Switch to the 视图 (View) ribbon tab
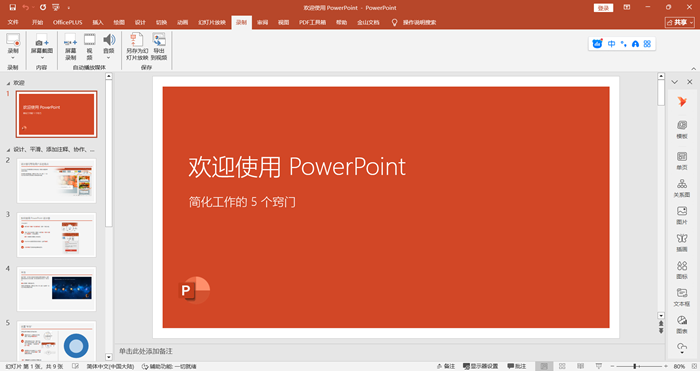 [283, 22]
